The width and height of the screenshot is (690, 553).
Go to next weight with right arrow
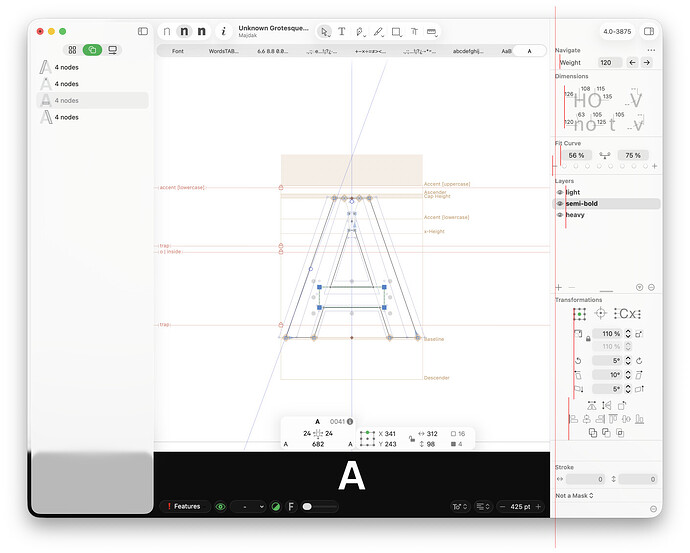646,62
